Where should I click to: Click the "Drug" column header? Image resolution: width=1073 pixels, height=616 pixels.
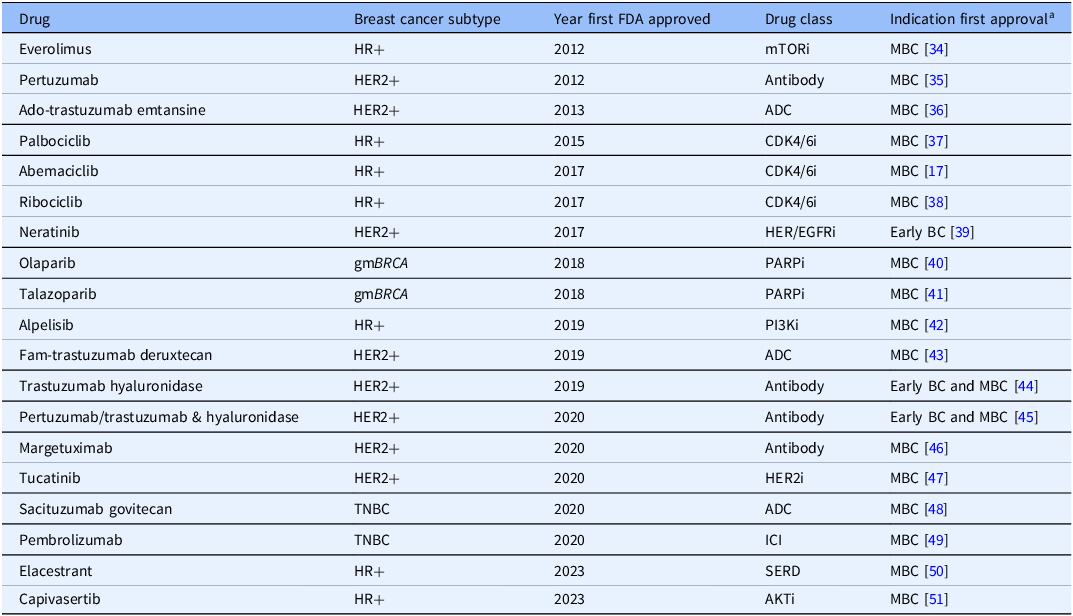click(x=34, y=19)
